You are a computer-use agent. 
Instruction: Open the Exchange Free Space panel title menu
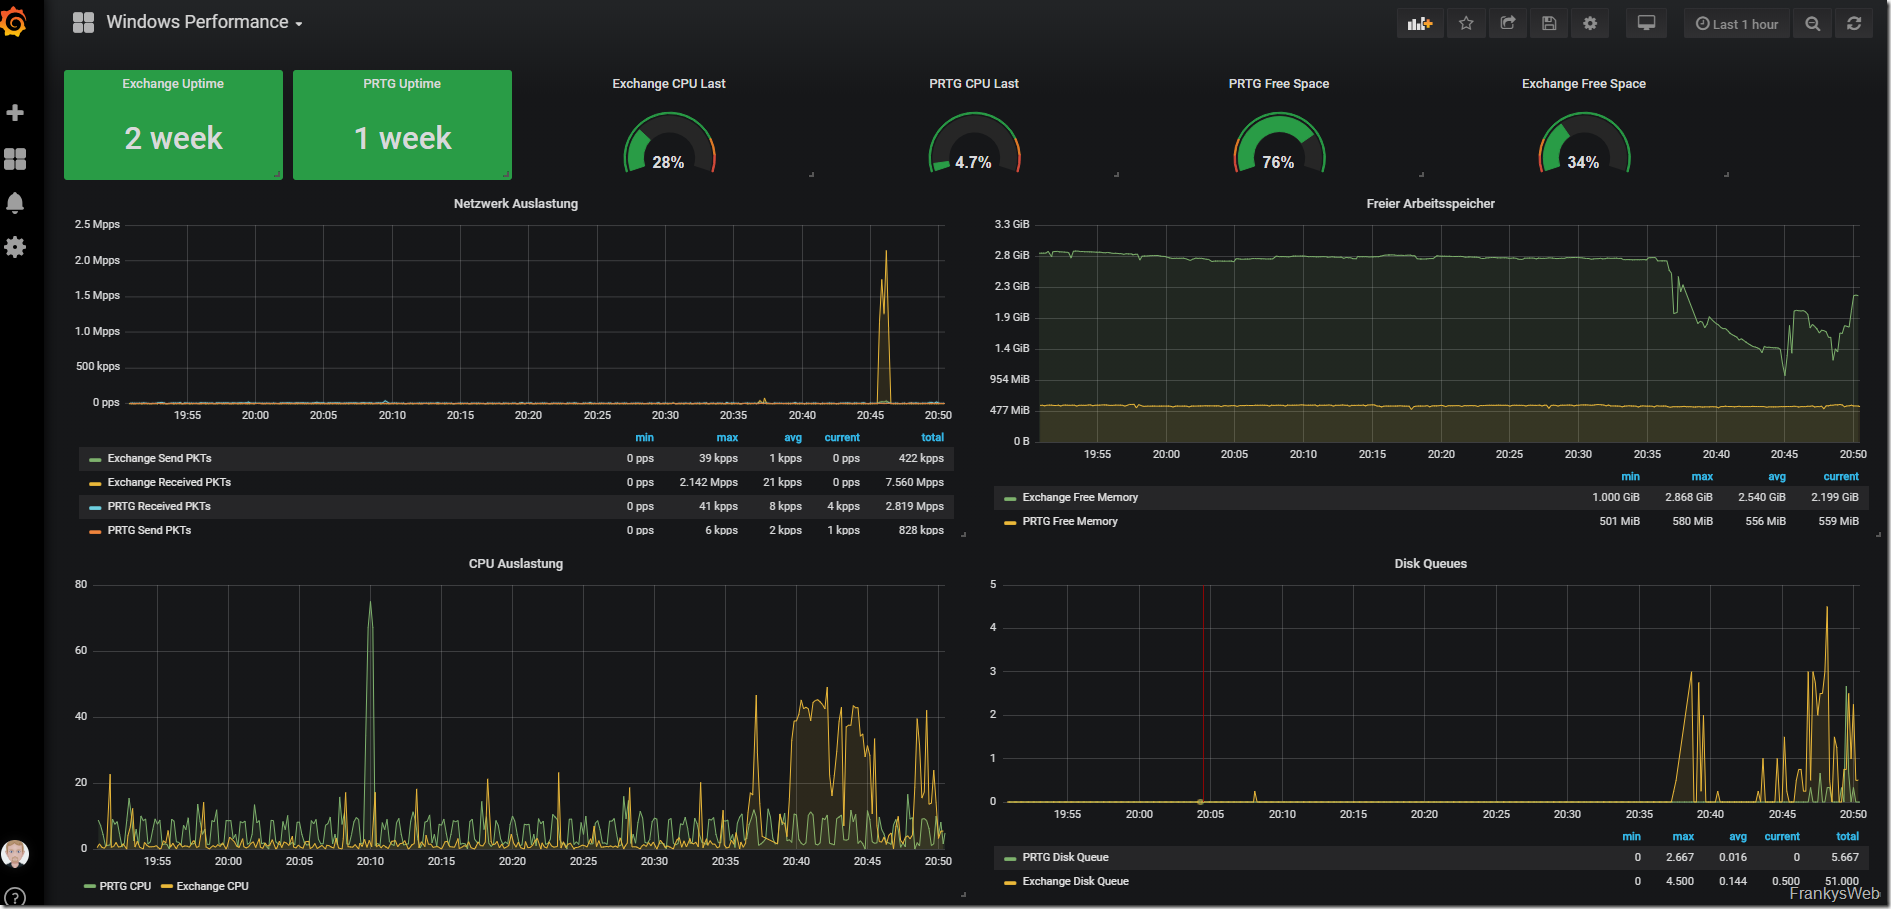(x=1584, y=84)
